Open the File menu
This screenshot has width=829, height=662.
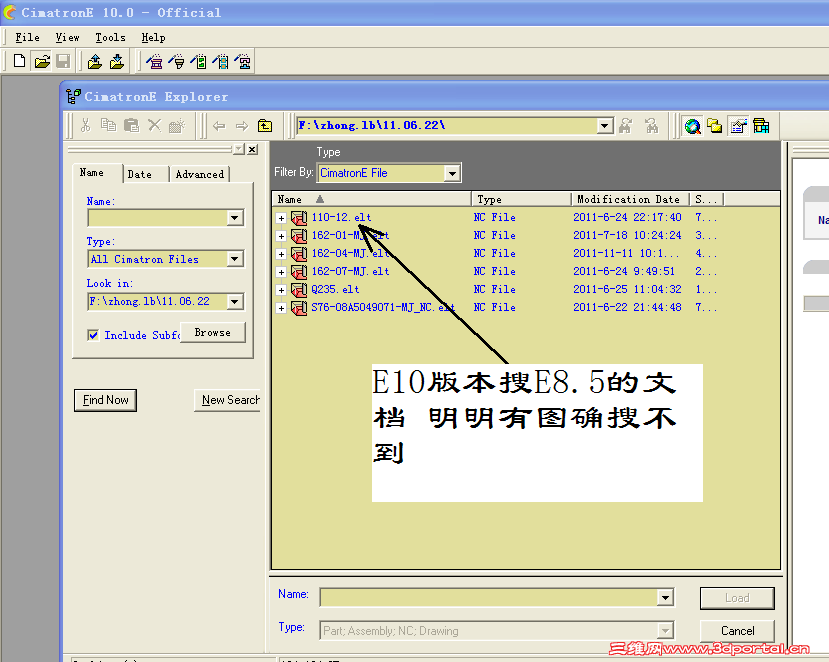(x=27, y=38)
